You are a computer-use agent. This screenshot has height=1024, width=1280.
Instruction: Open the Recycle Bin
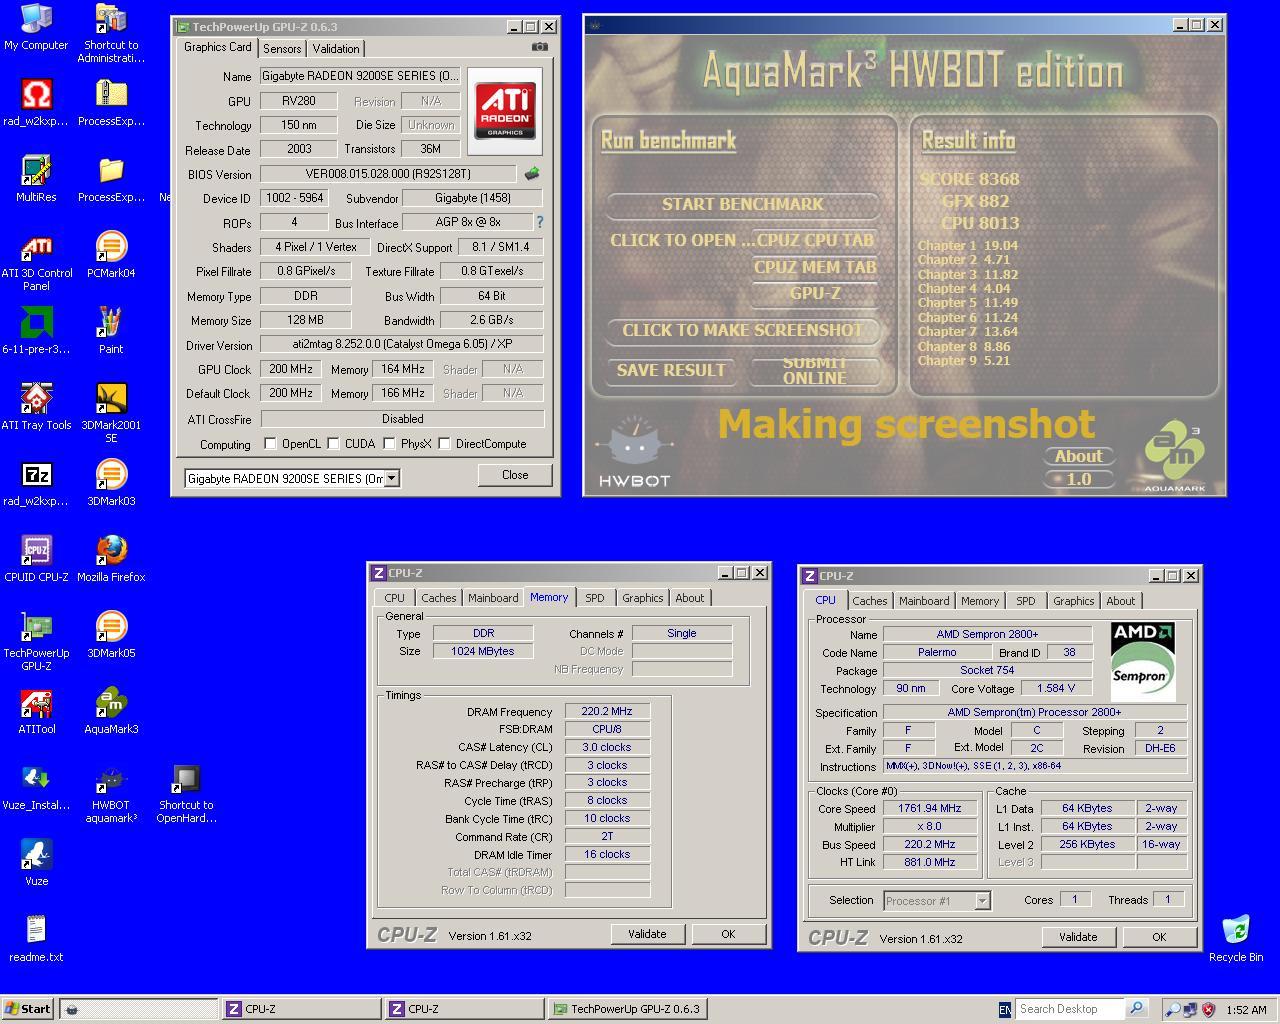(1236, 939)
